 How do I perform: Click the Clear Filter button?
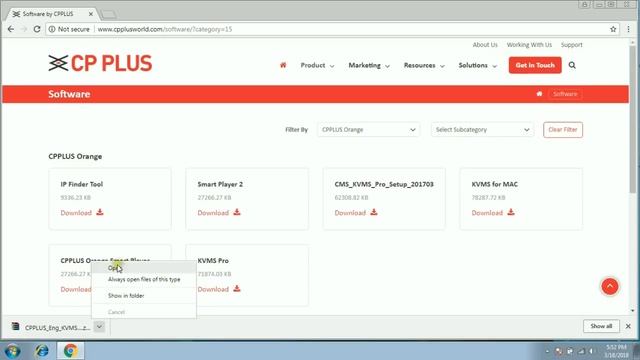click(563, 130)
